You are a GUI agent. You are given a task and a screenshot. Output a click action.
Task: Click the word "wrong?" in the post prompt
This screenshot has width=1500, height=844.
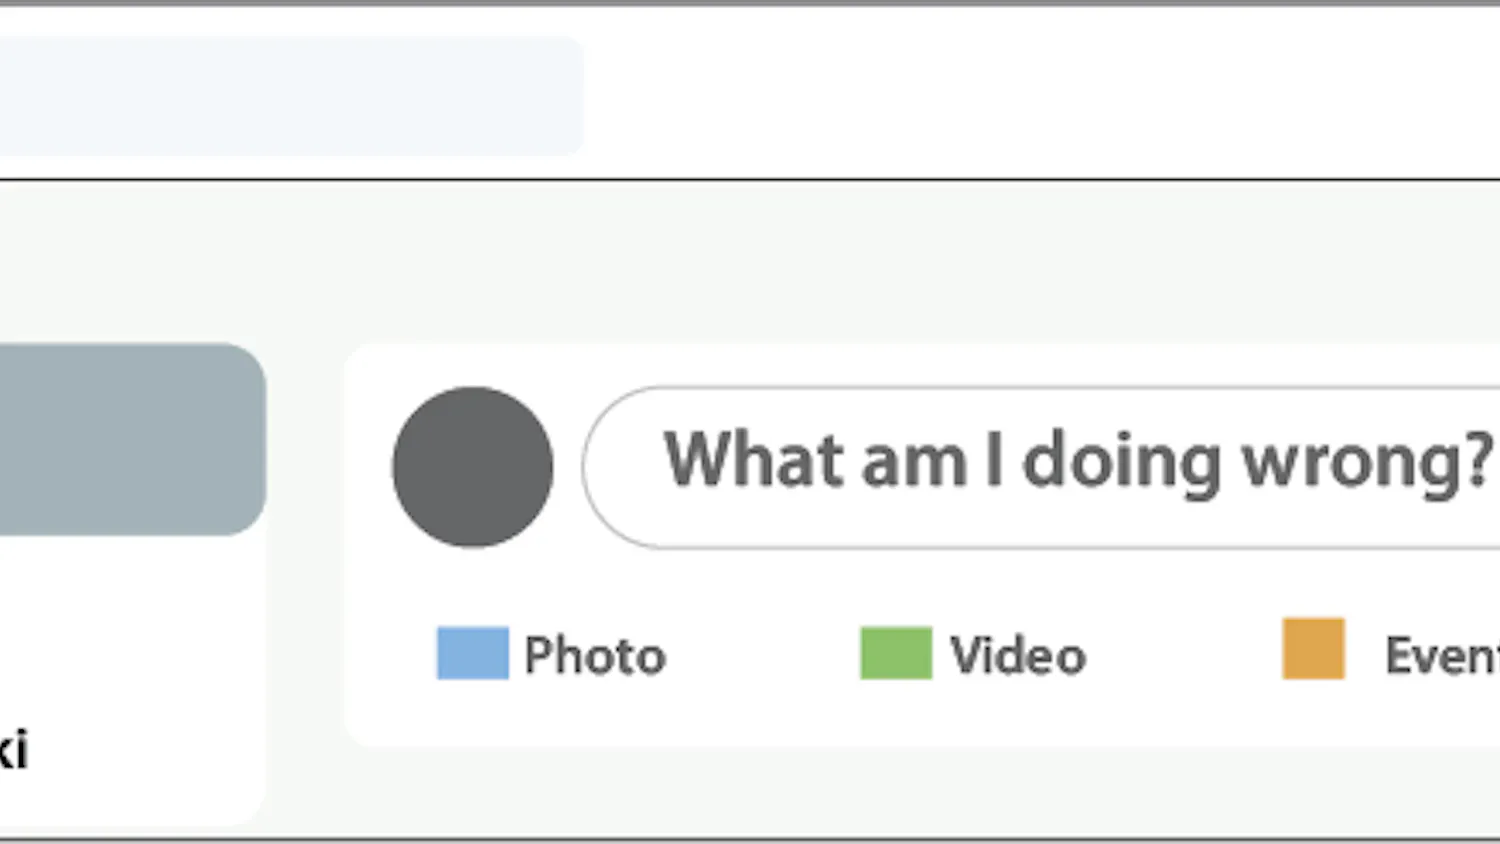pos(1366,462)
